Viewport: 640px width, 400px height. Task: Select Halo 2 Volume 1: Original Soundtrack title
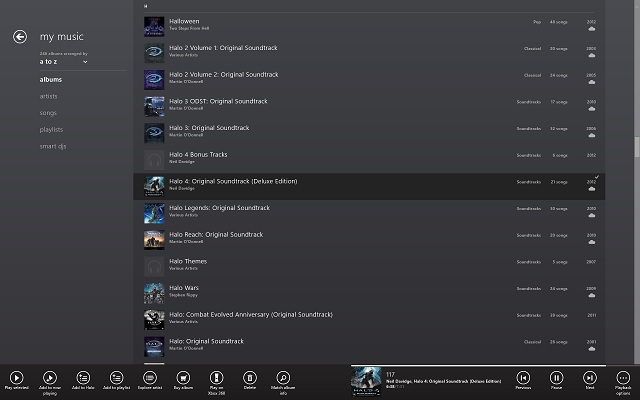(x=223, y=48)
